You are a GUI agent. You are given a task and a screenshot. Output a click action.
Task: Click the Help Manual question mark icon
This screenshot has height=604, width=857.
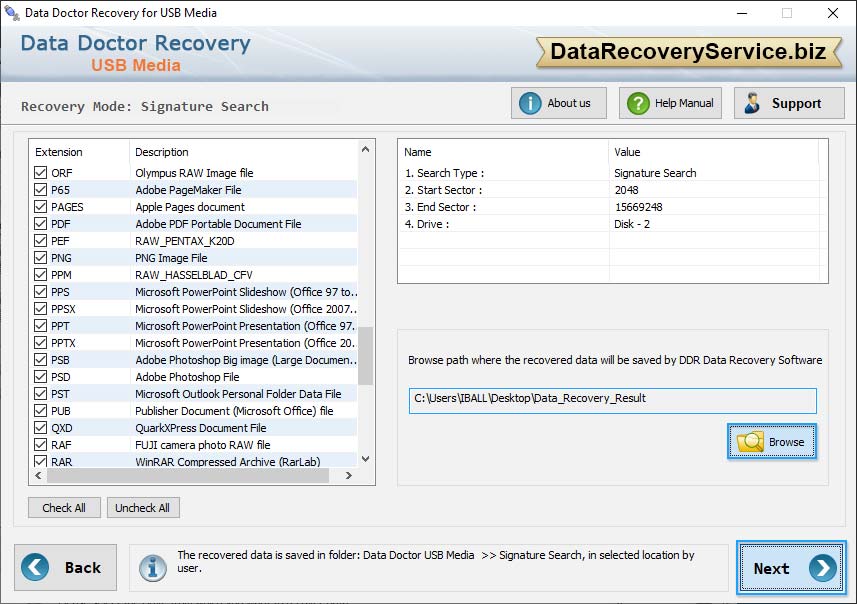(x=638, y=103)
